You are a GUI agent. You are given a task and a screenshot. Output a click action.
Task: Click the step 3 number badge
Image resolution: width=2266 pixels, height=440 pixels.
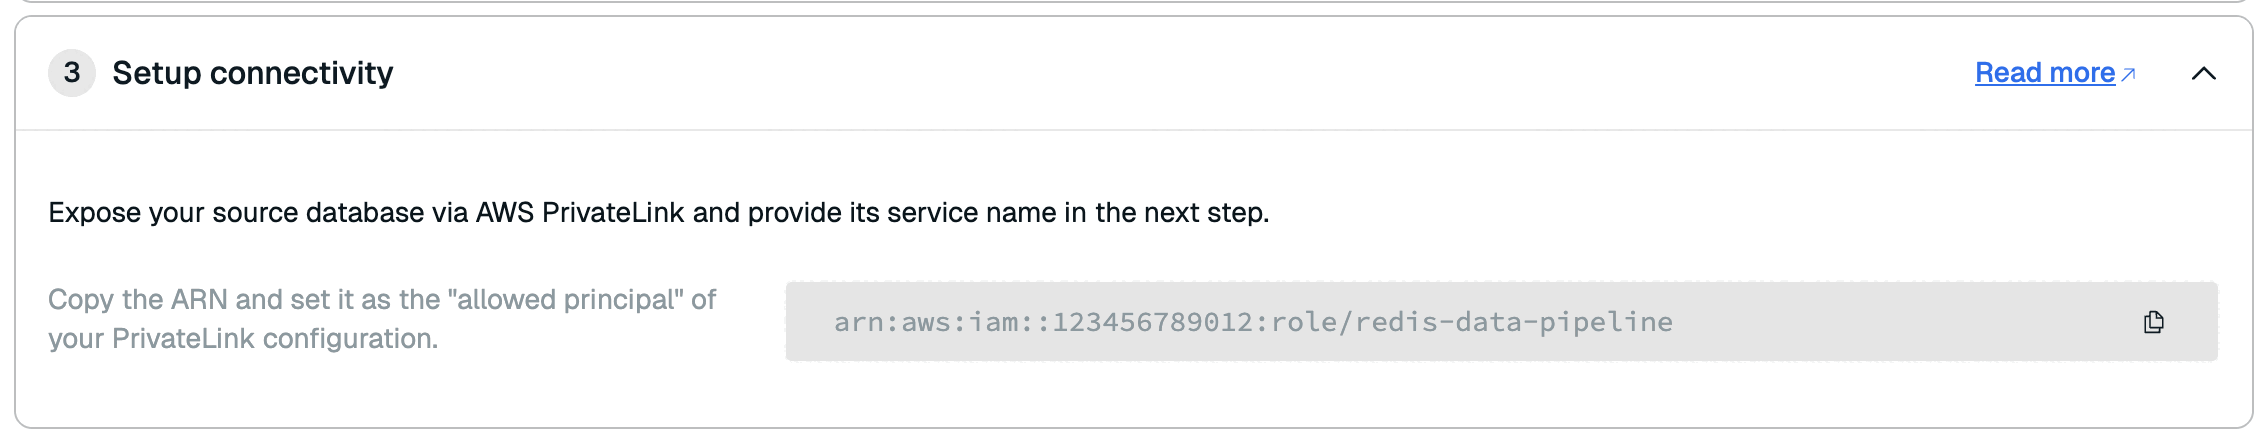click(72, 73)
